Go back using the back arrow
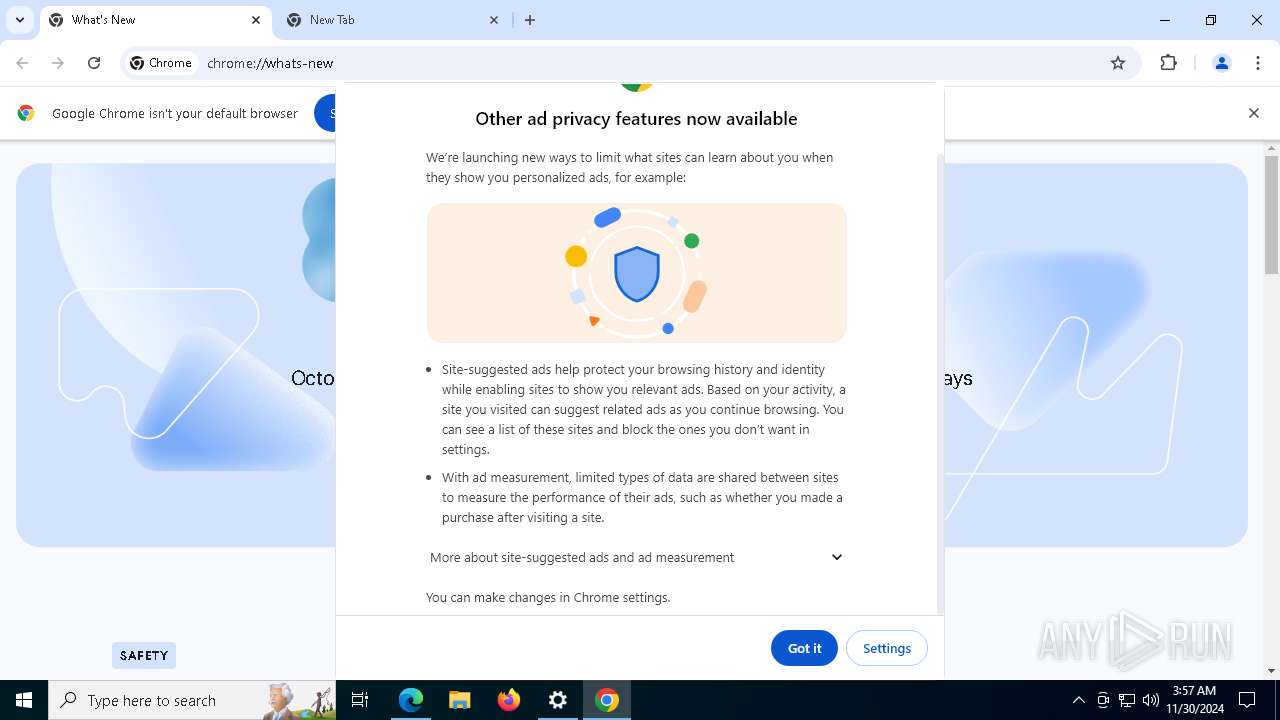This screenshot has height=720, width=1280. [x=22, y=63]
